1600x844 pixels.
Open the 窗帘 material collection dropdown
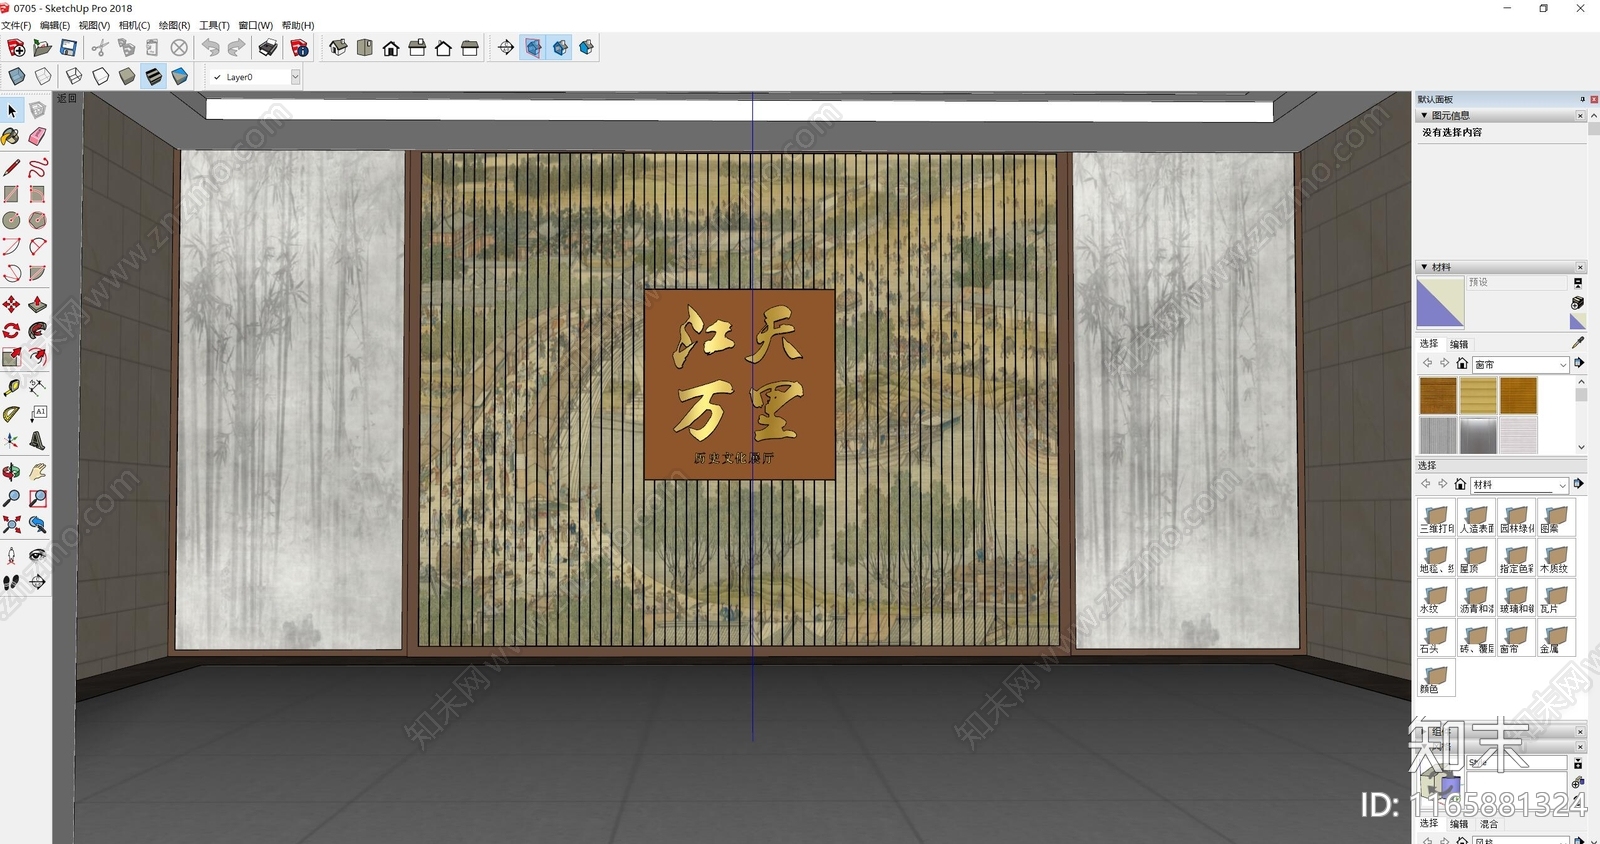tap(1520, 365)
